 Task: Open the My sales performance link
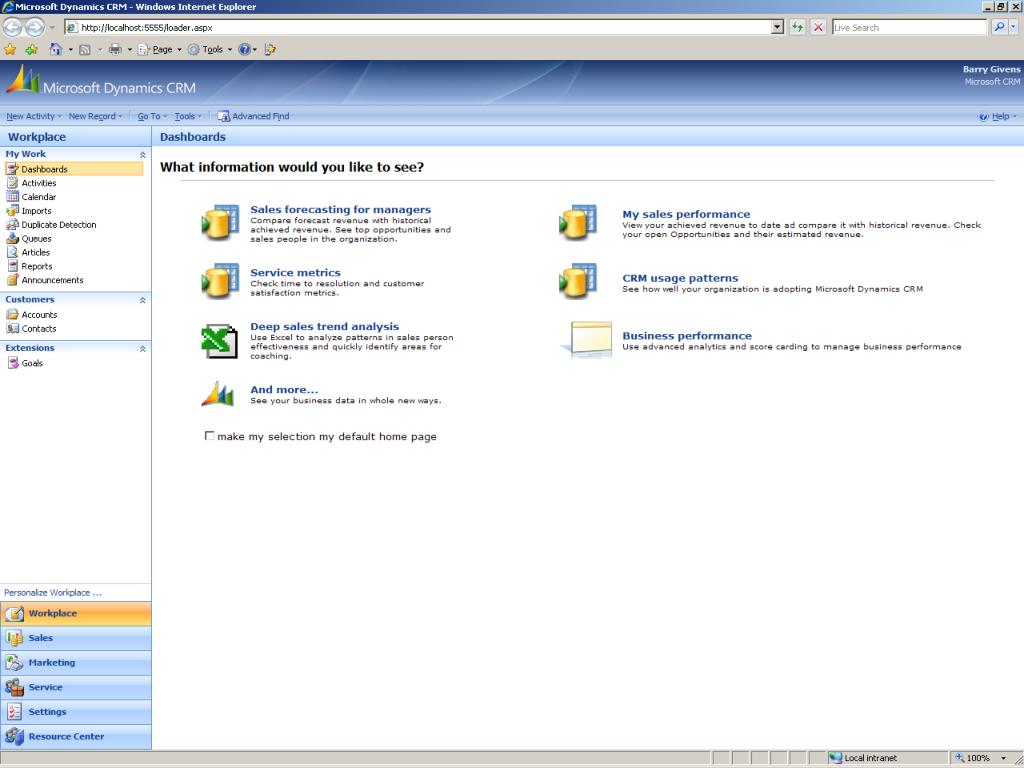point(686,214)
